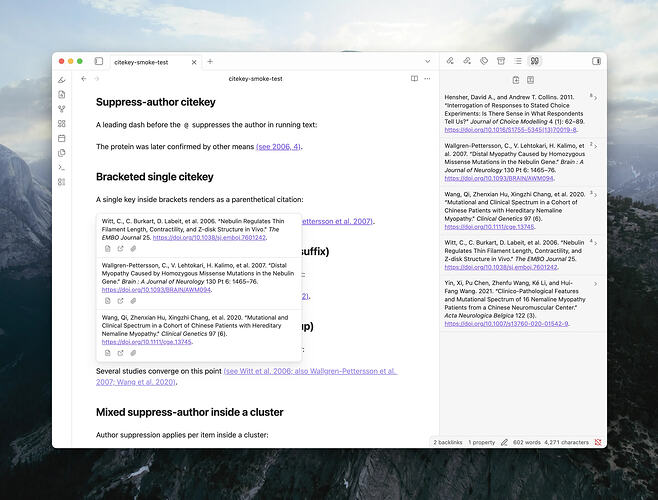
Task: Open the canvas grid icon in ribbon
Action: point(62,123)
